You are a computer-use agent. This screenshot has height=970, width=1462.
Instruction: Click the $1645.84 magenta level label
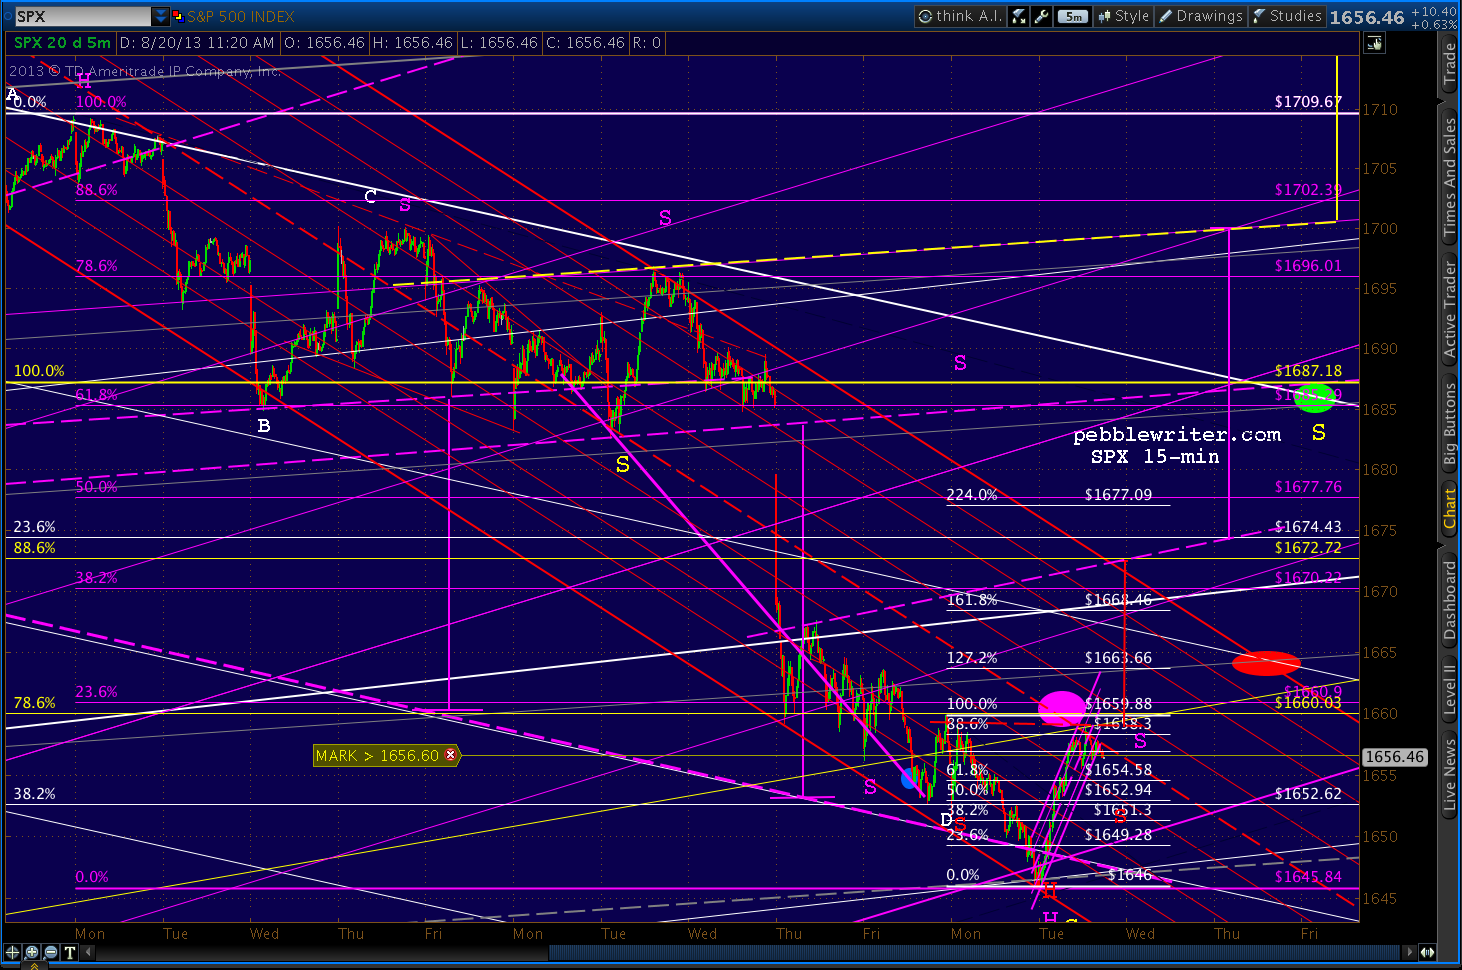pos(1308,876)
